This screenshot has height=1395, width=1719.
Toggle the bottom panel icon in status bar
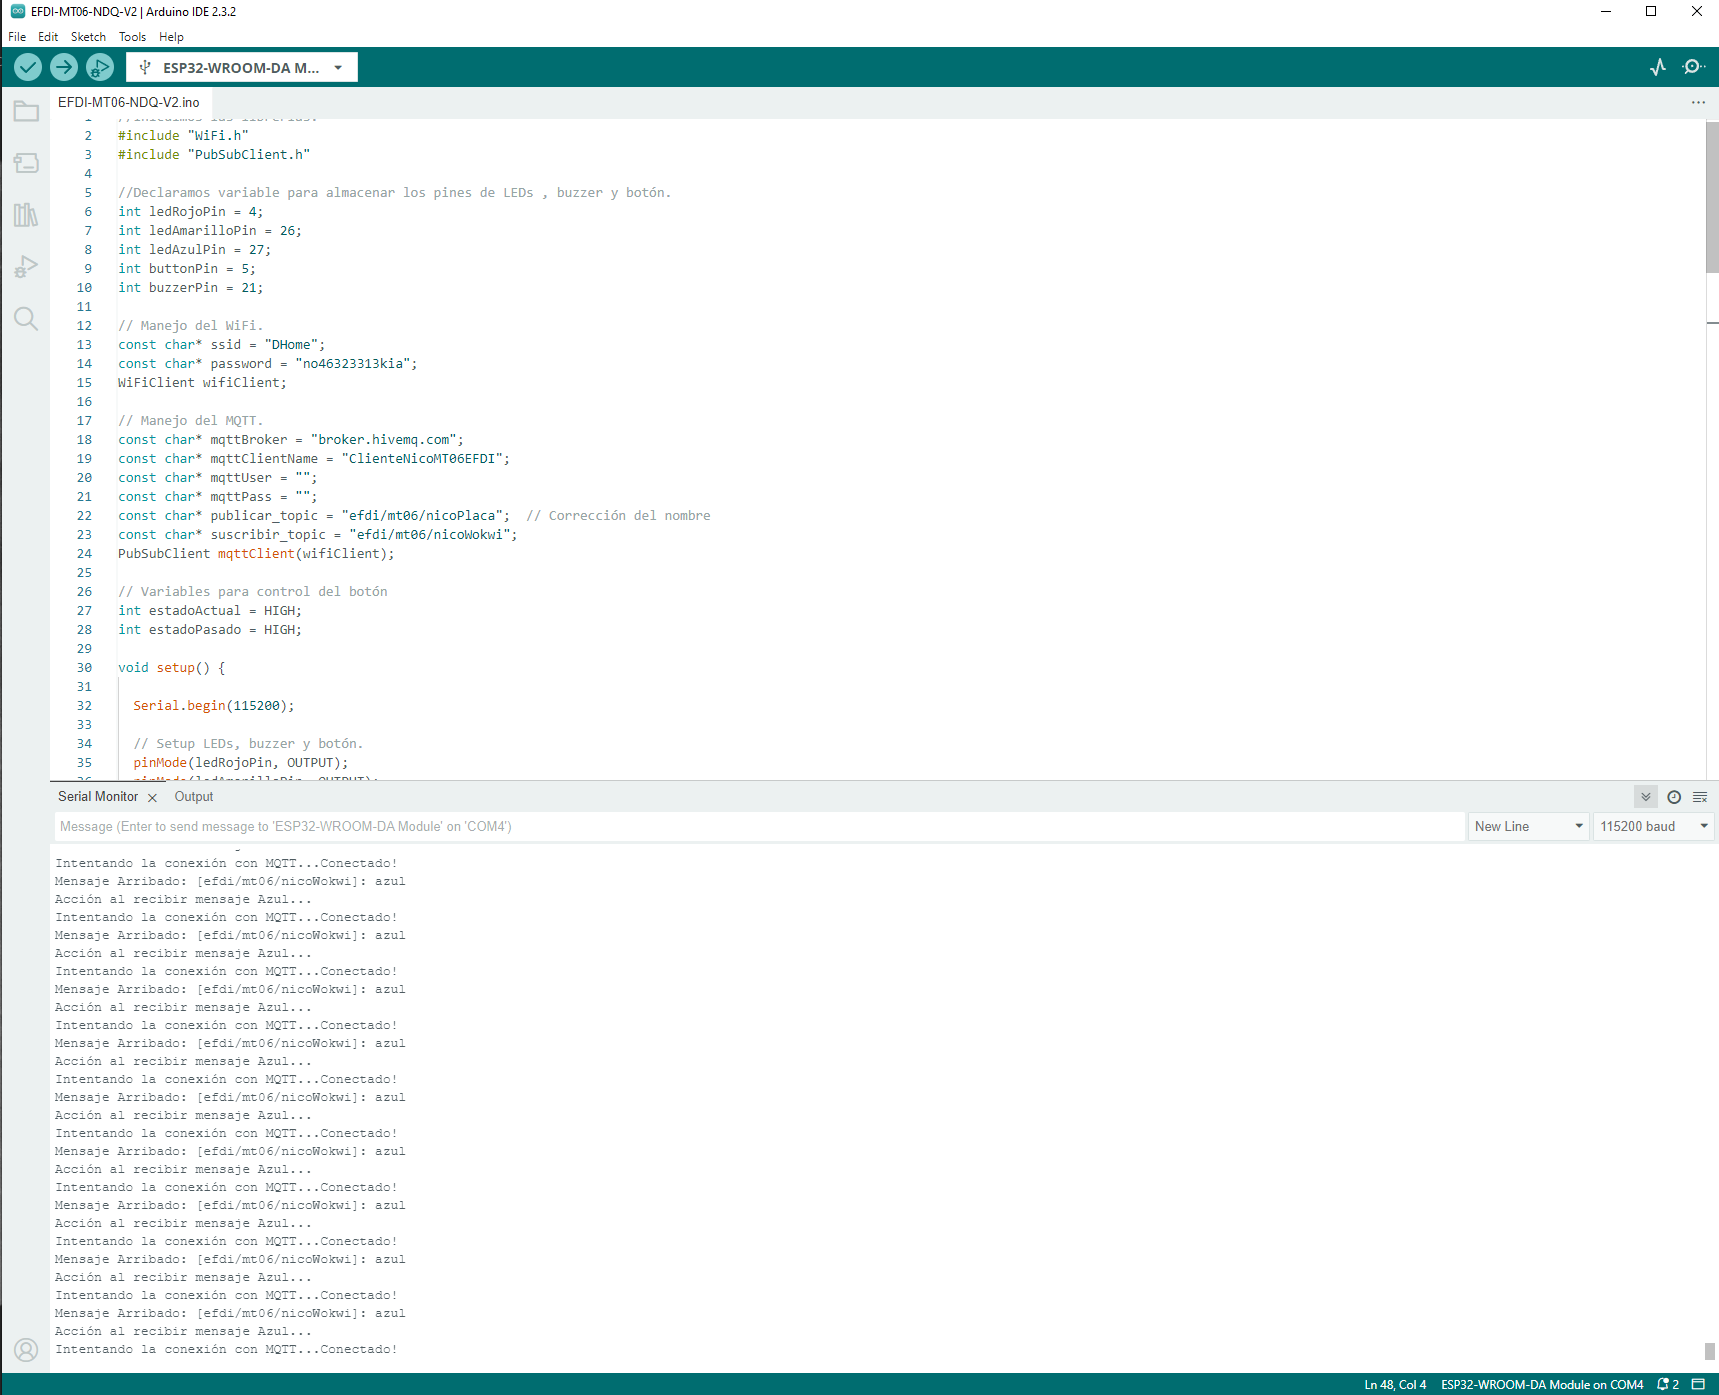point(1698,1384)
